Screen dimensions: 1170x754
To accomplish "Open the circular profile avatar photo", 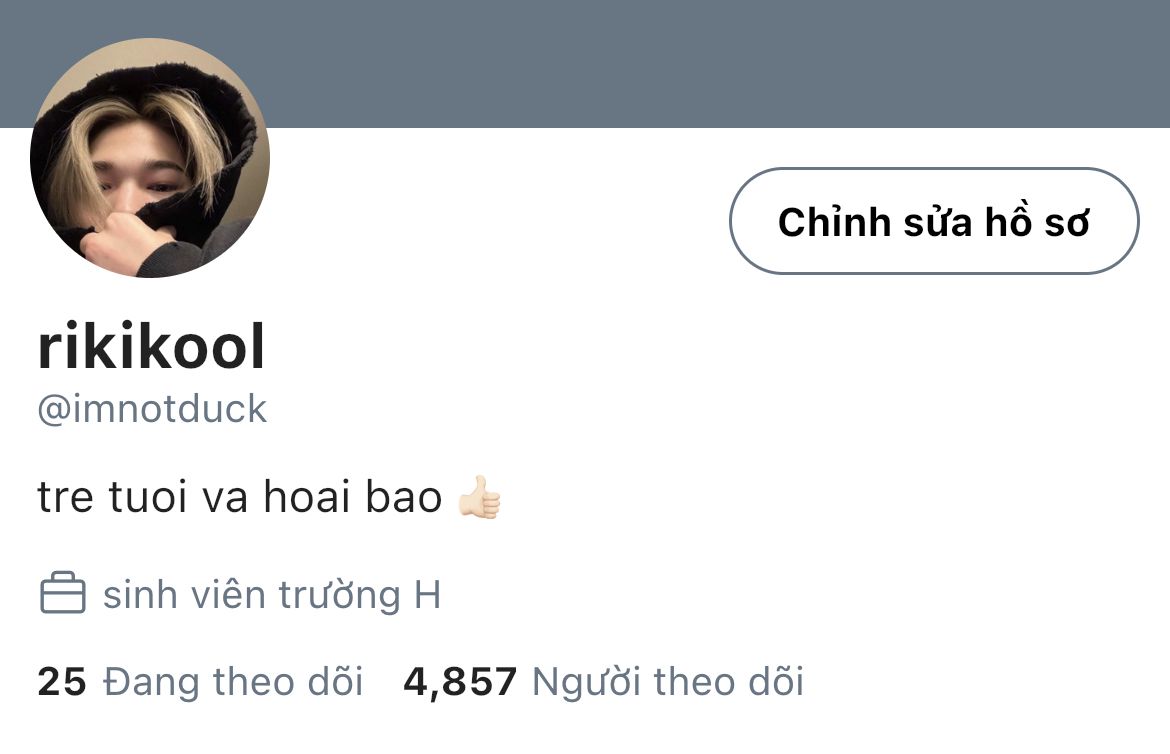I will [x=149, y=158].
